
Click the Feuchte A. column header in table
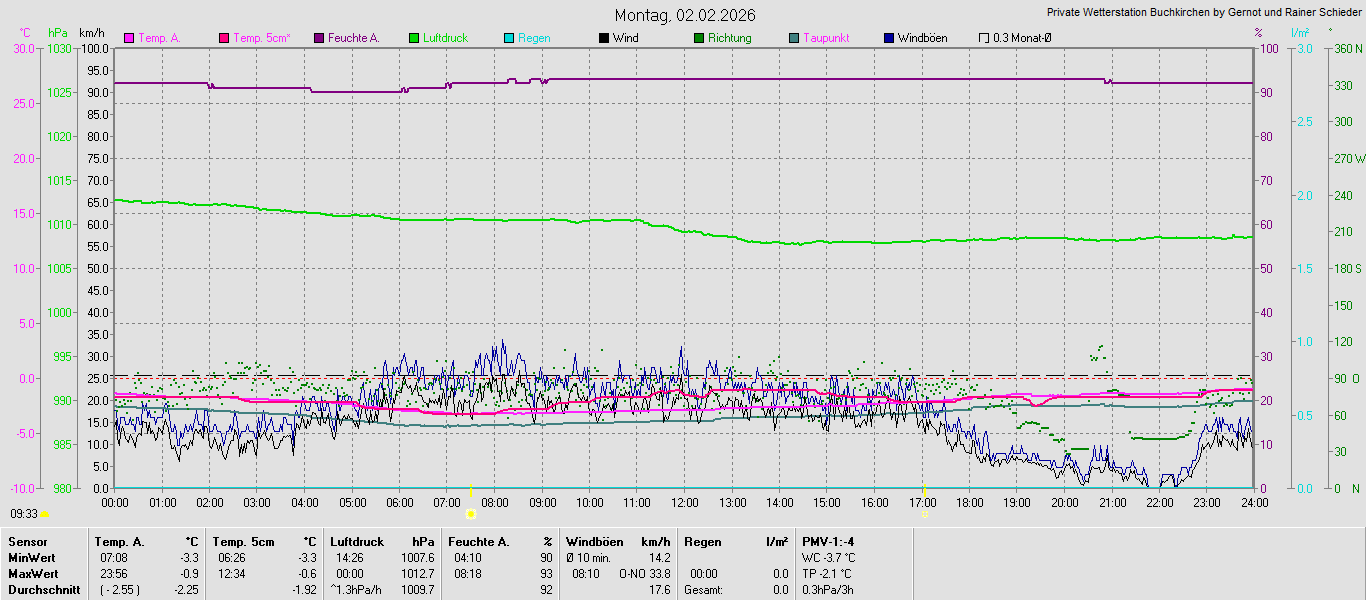(x=479, y=542)
